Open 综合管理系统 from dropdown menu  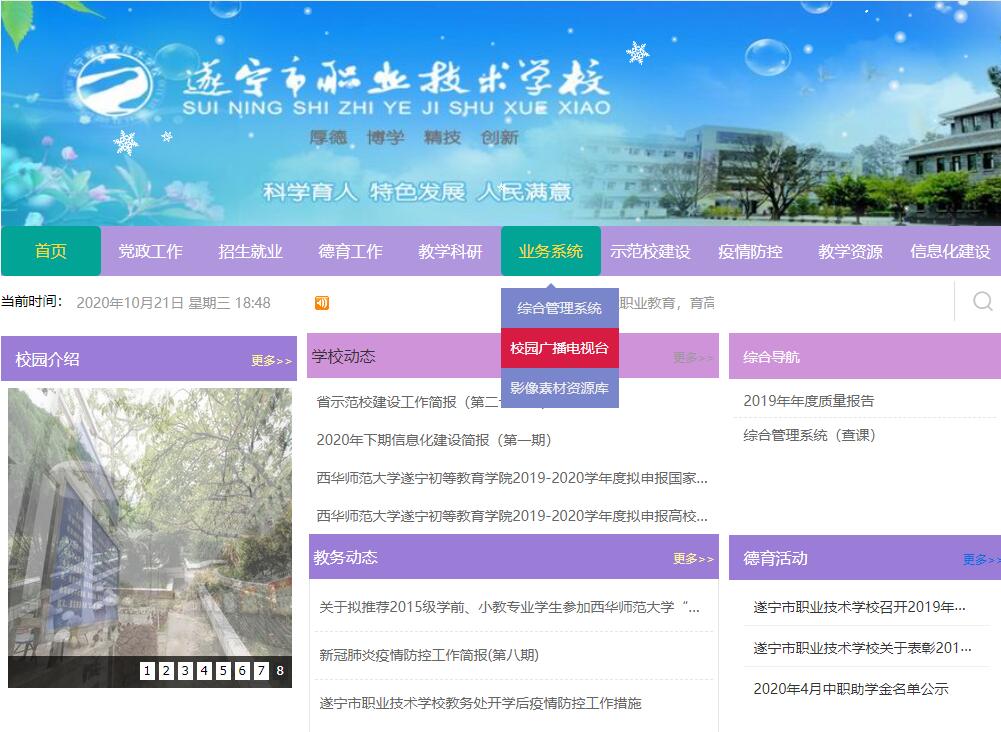point(559,308)
